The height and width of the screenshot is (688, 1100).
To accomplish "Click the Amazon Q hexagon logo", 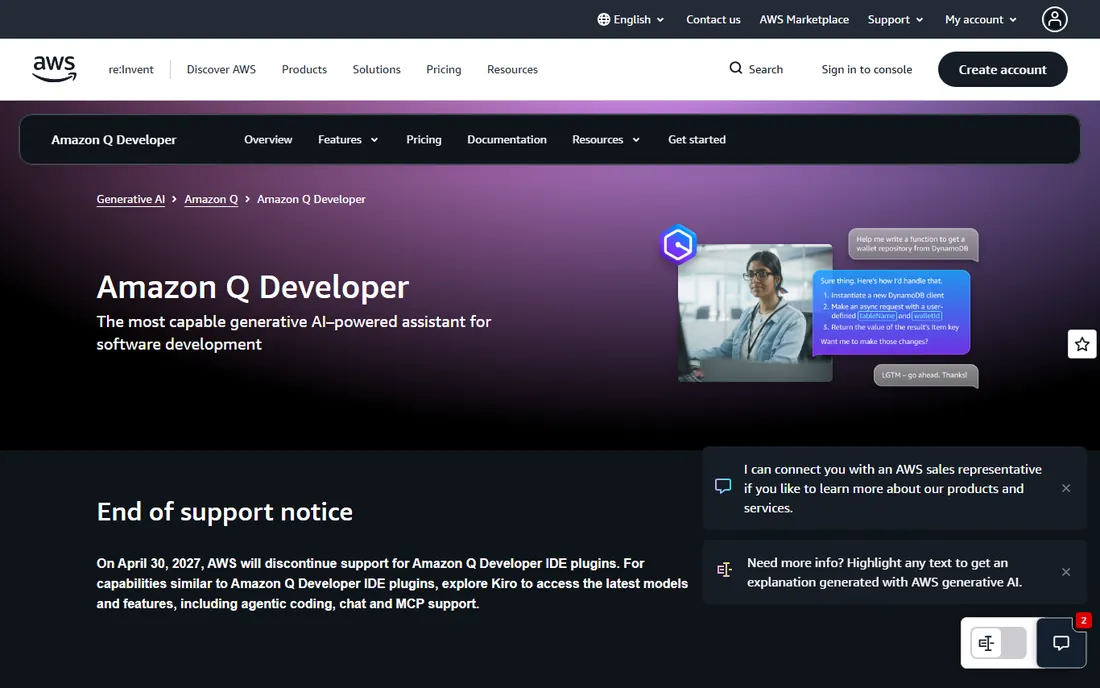I will pyautogui.click(x=678, y=244).
